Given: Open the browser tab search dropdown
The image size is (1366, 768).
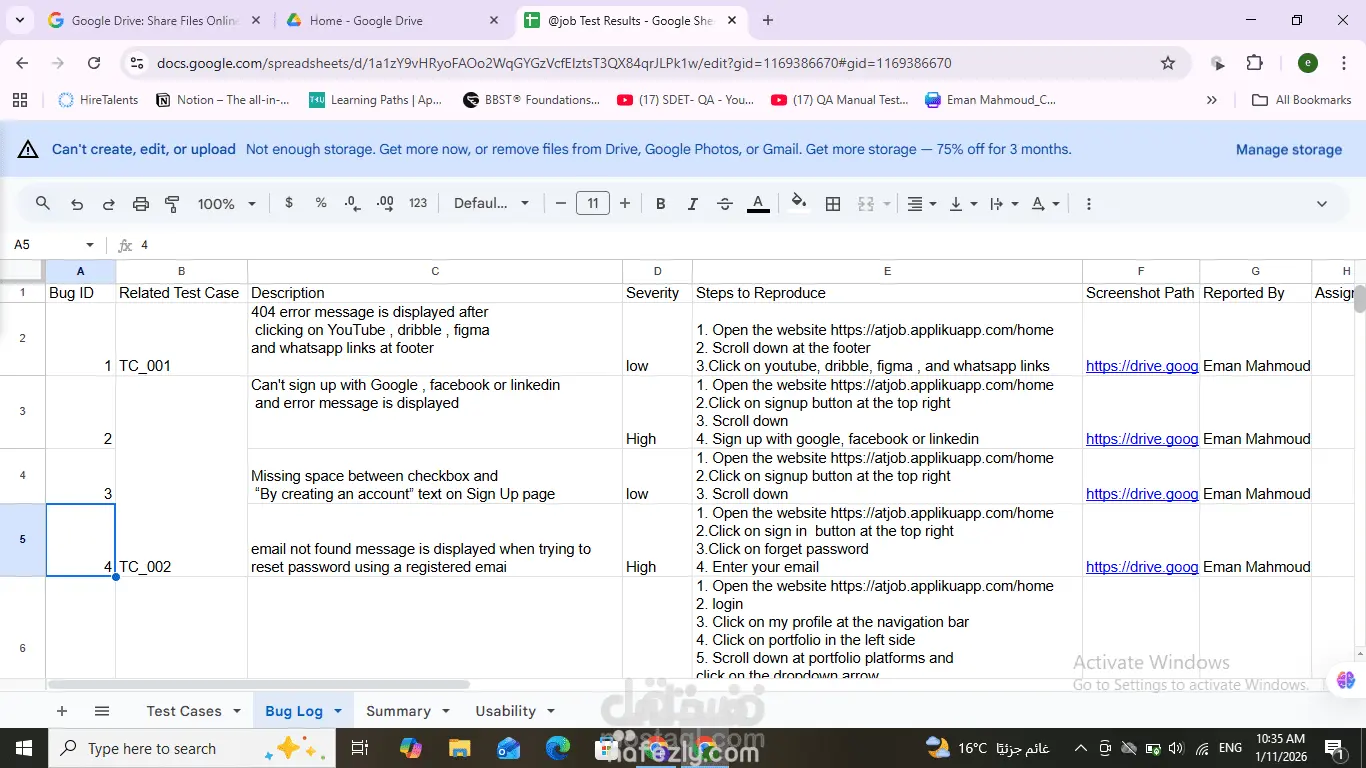Looking at the screenshot, I should (20, 20).
